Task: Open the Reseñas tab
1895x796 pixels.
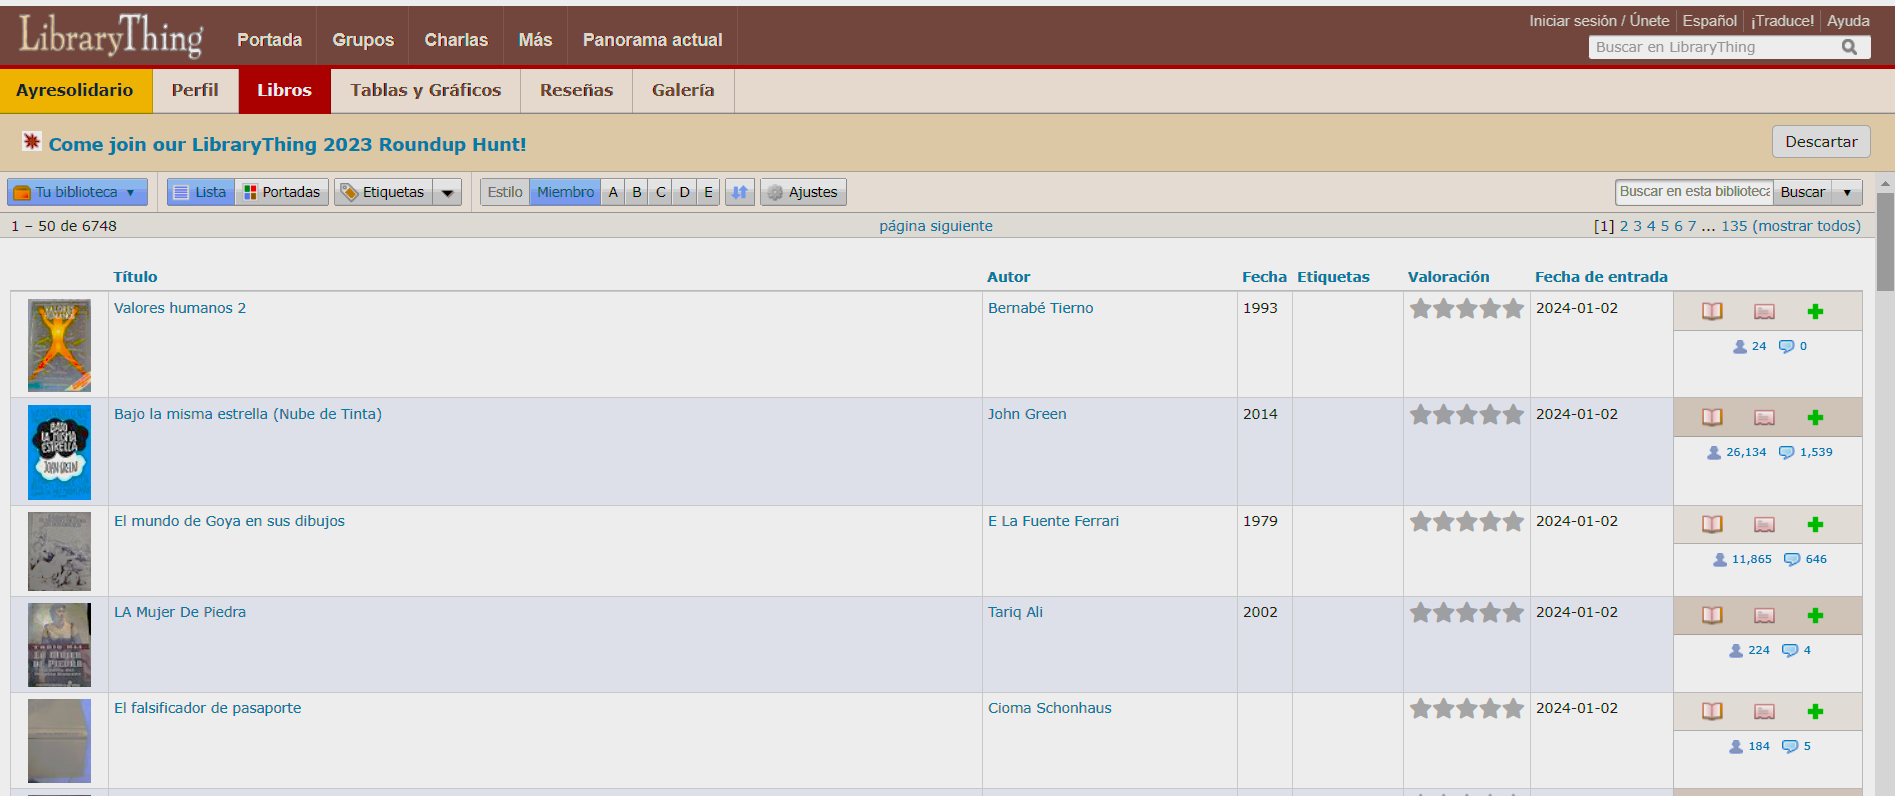Action: coord(576,90)
